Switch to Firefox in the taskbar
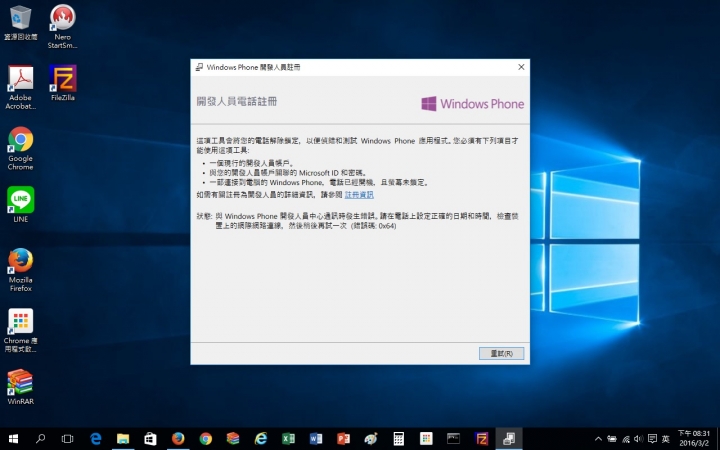The image size is (720, 450). (x=178, y=439)
